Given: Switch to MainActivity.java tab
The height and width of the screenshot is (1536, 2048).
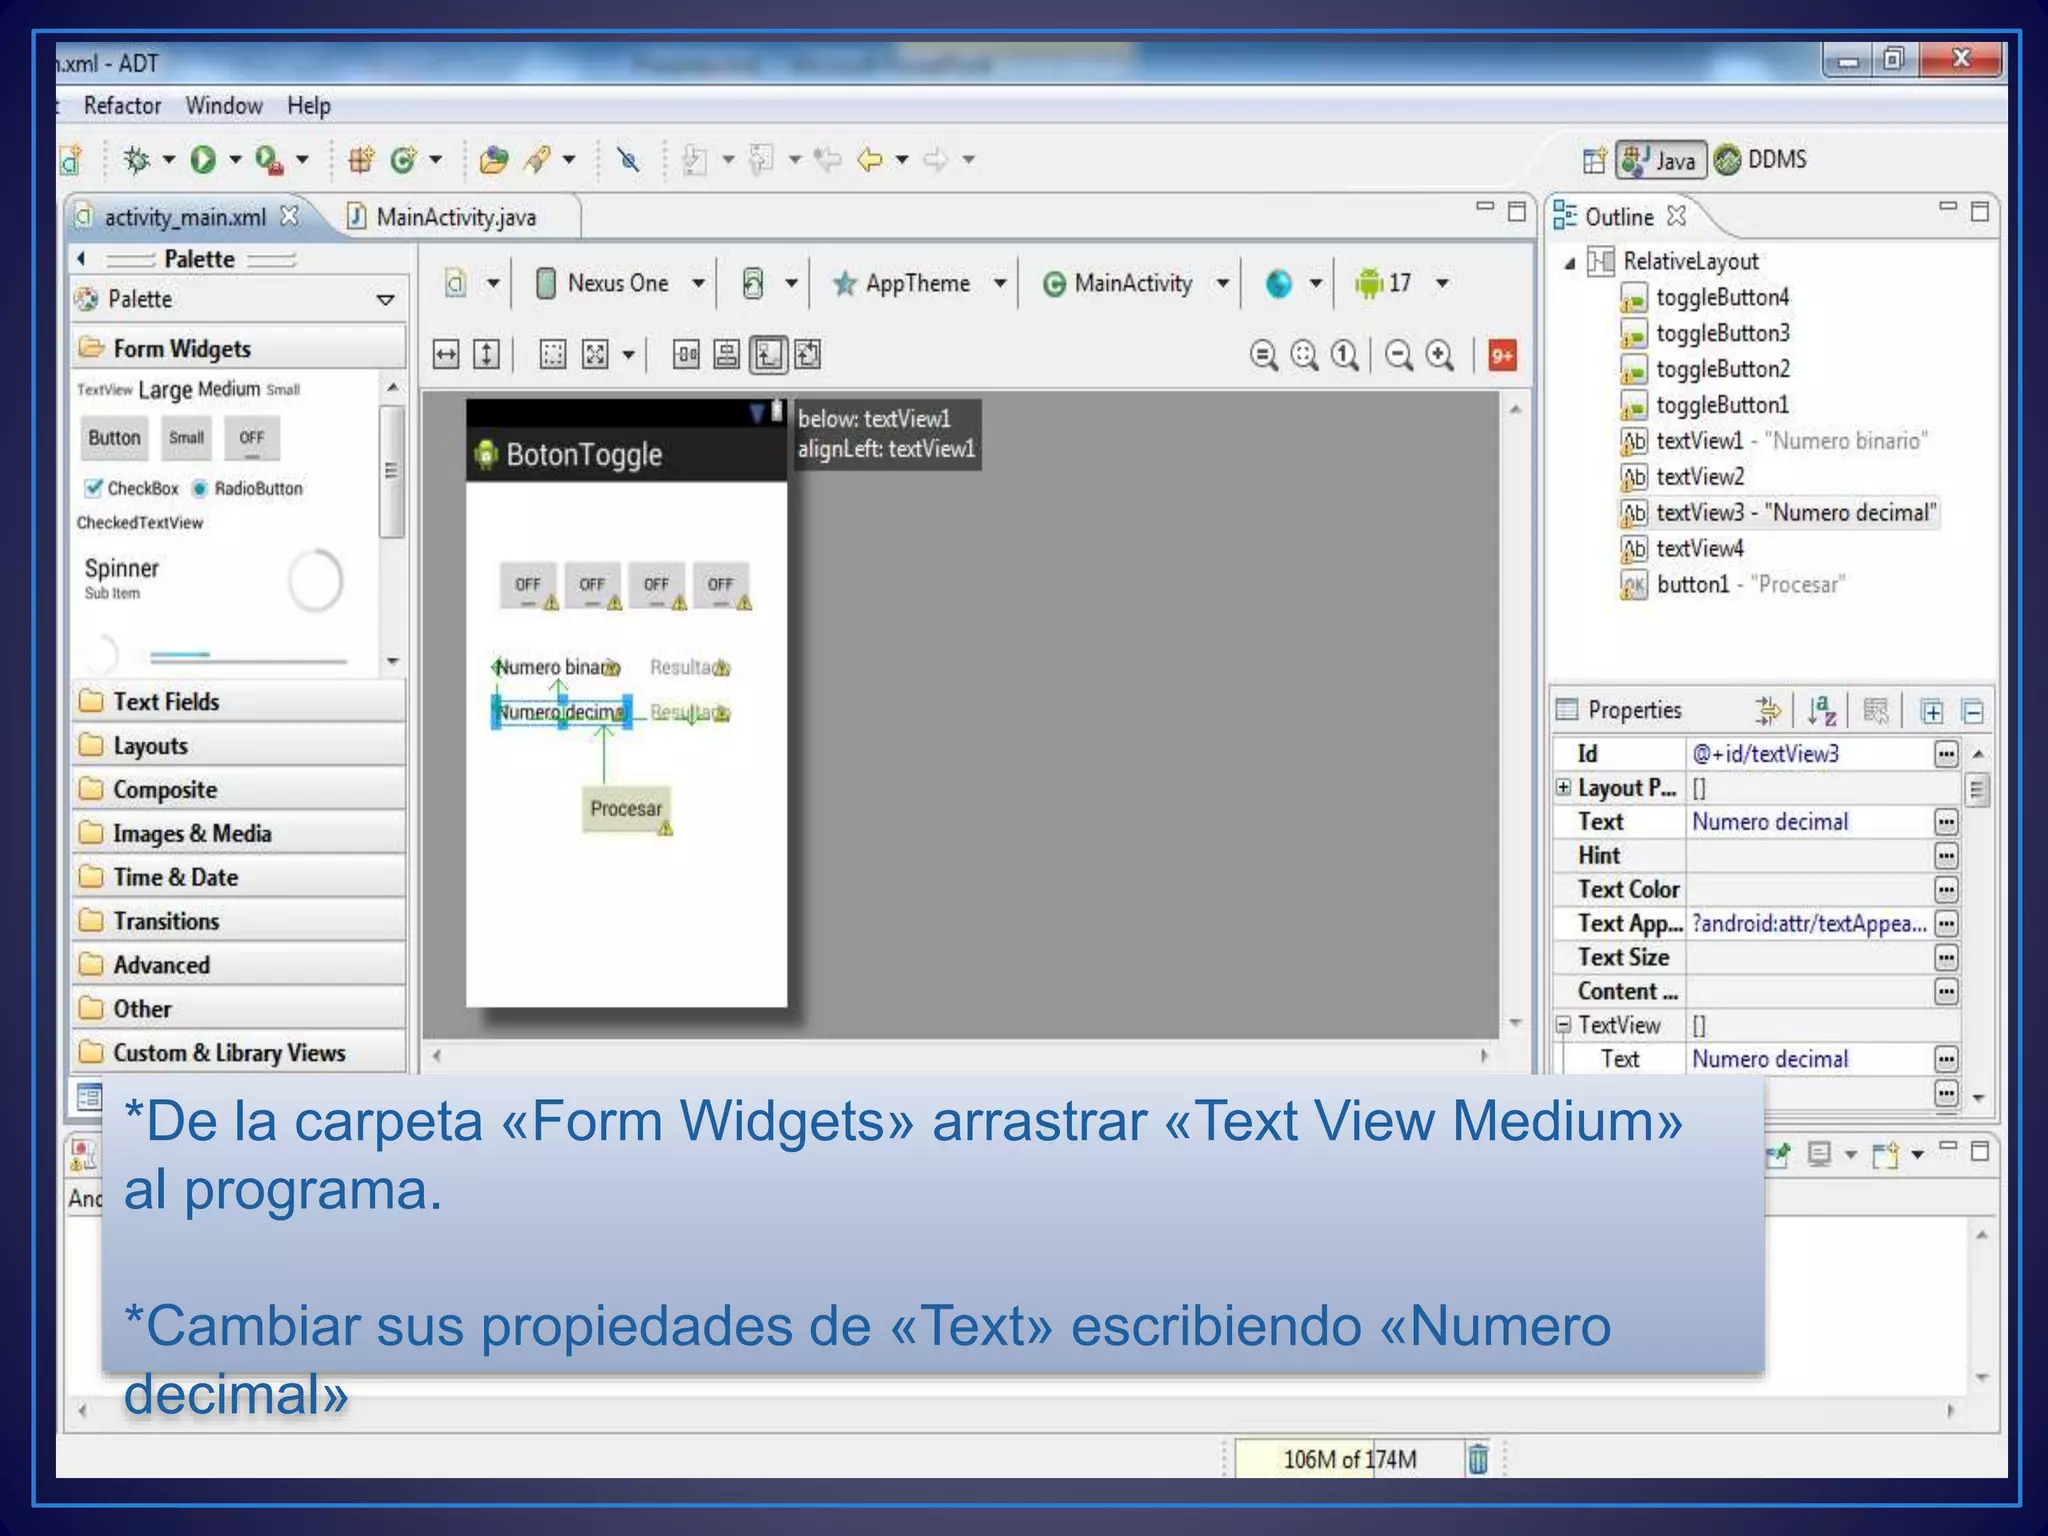Looking at the screenshot, I should point(456,217).
